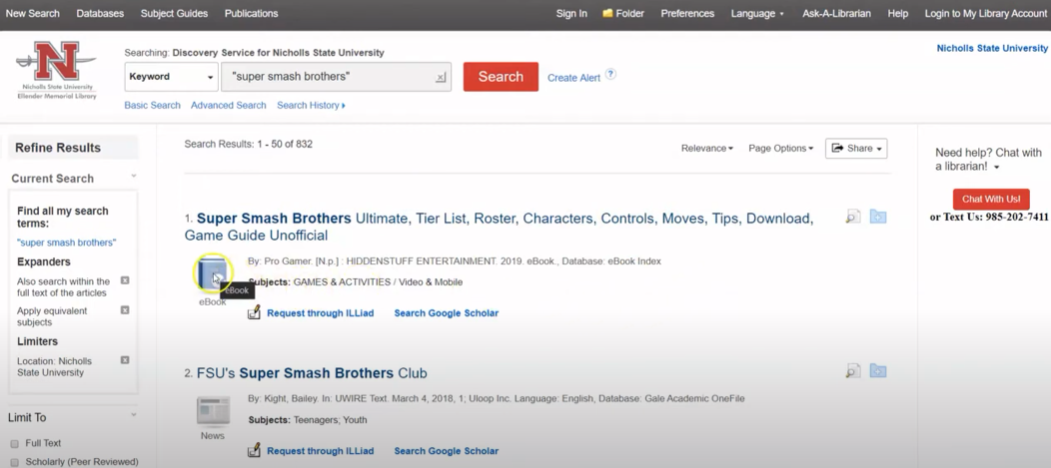This screenshot has height=468, width=1051.
Task: Preview result 2 with magnifier icon
Action: pos(853,371)
